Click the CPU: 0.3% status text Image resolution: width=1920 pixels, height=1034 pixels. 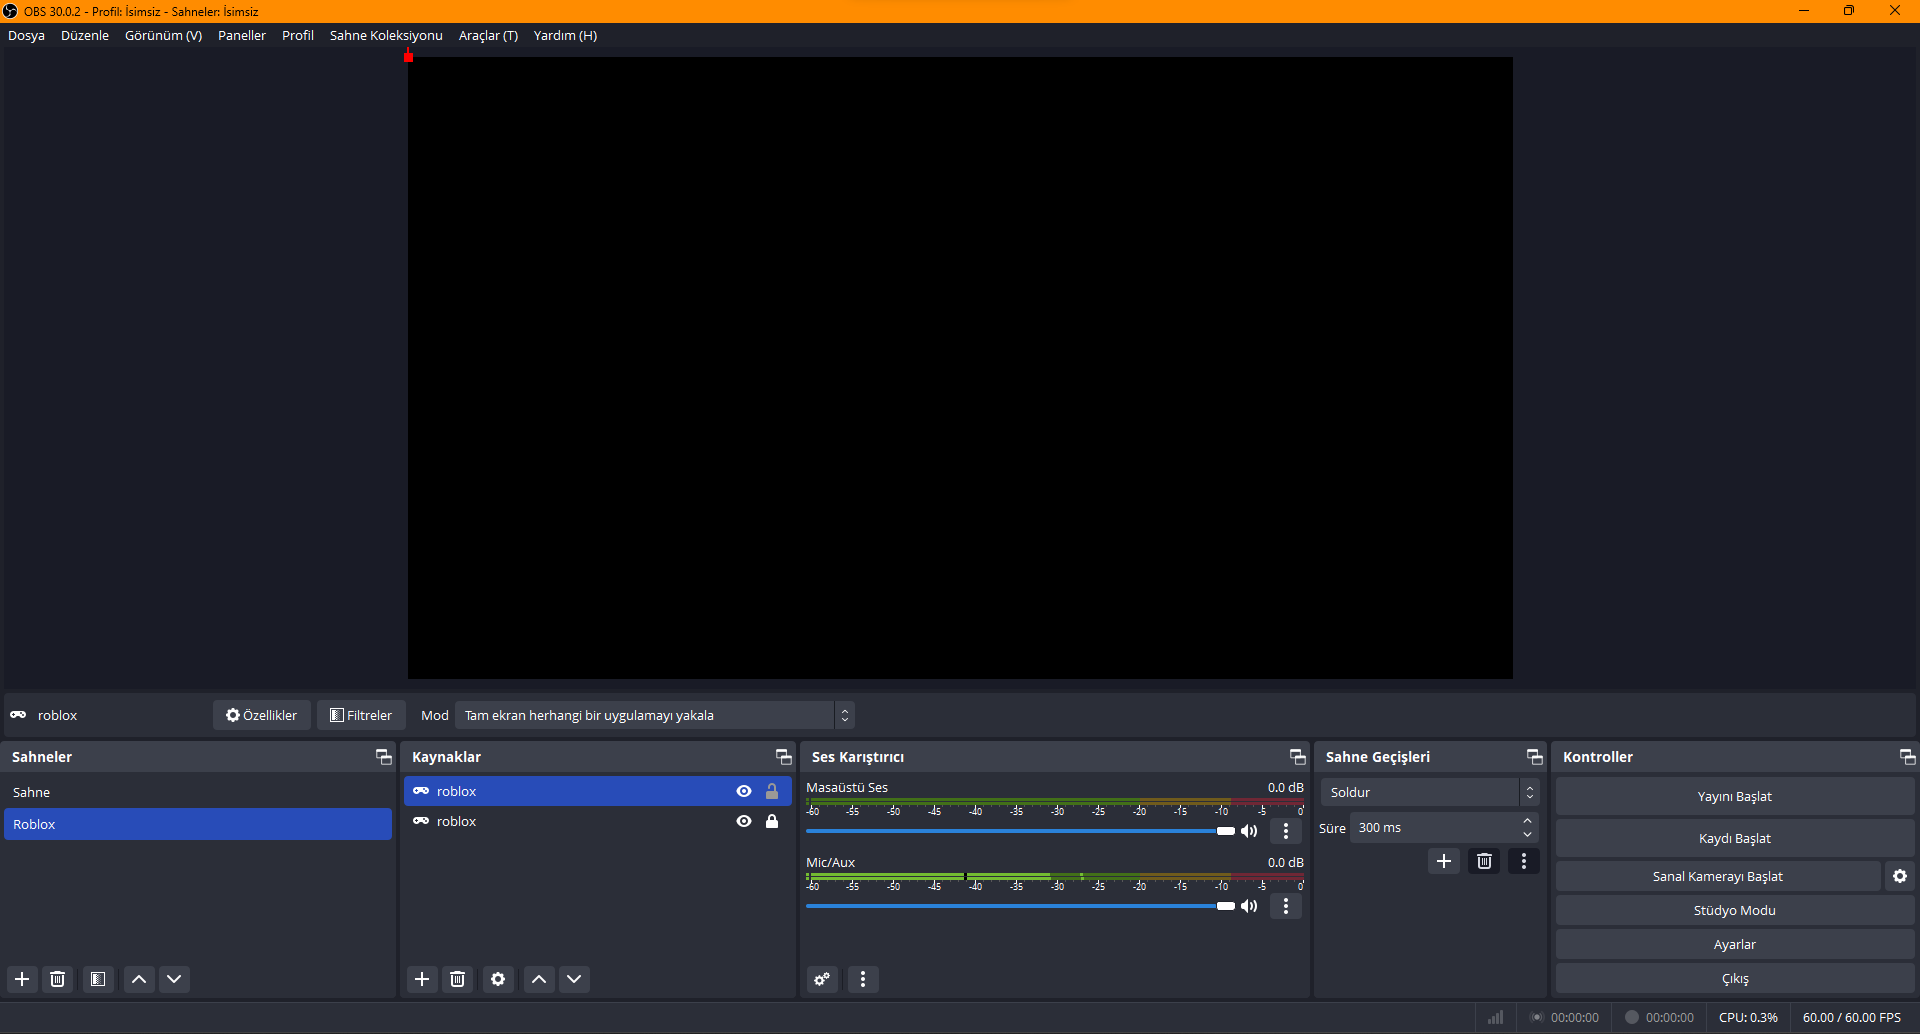tap(1748, 1017)
